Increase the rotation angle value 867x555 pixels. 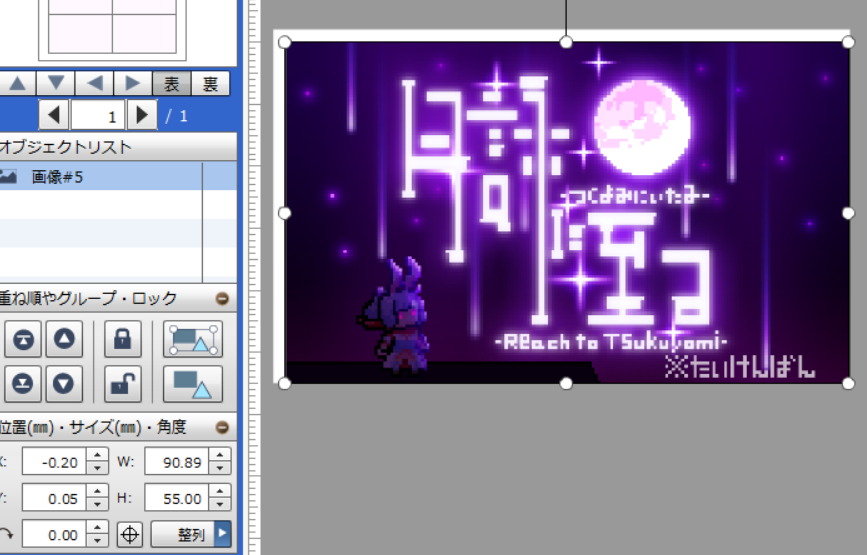pos(97,528)
